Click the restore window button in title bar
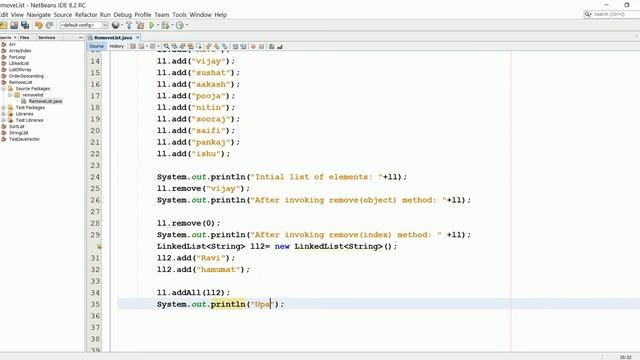Viewport: 640px width, 360px height. pos(627,5)
